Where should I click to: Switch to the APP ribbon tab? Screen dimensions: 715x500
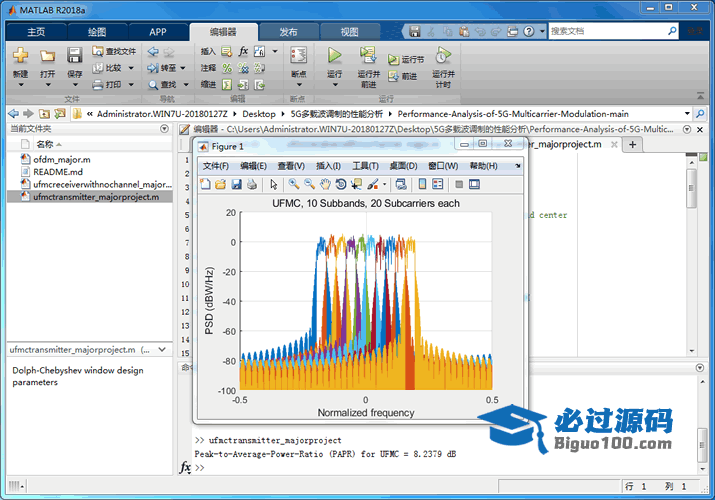158,32
